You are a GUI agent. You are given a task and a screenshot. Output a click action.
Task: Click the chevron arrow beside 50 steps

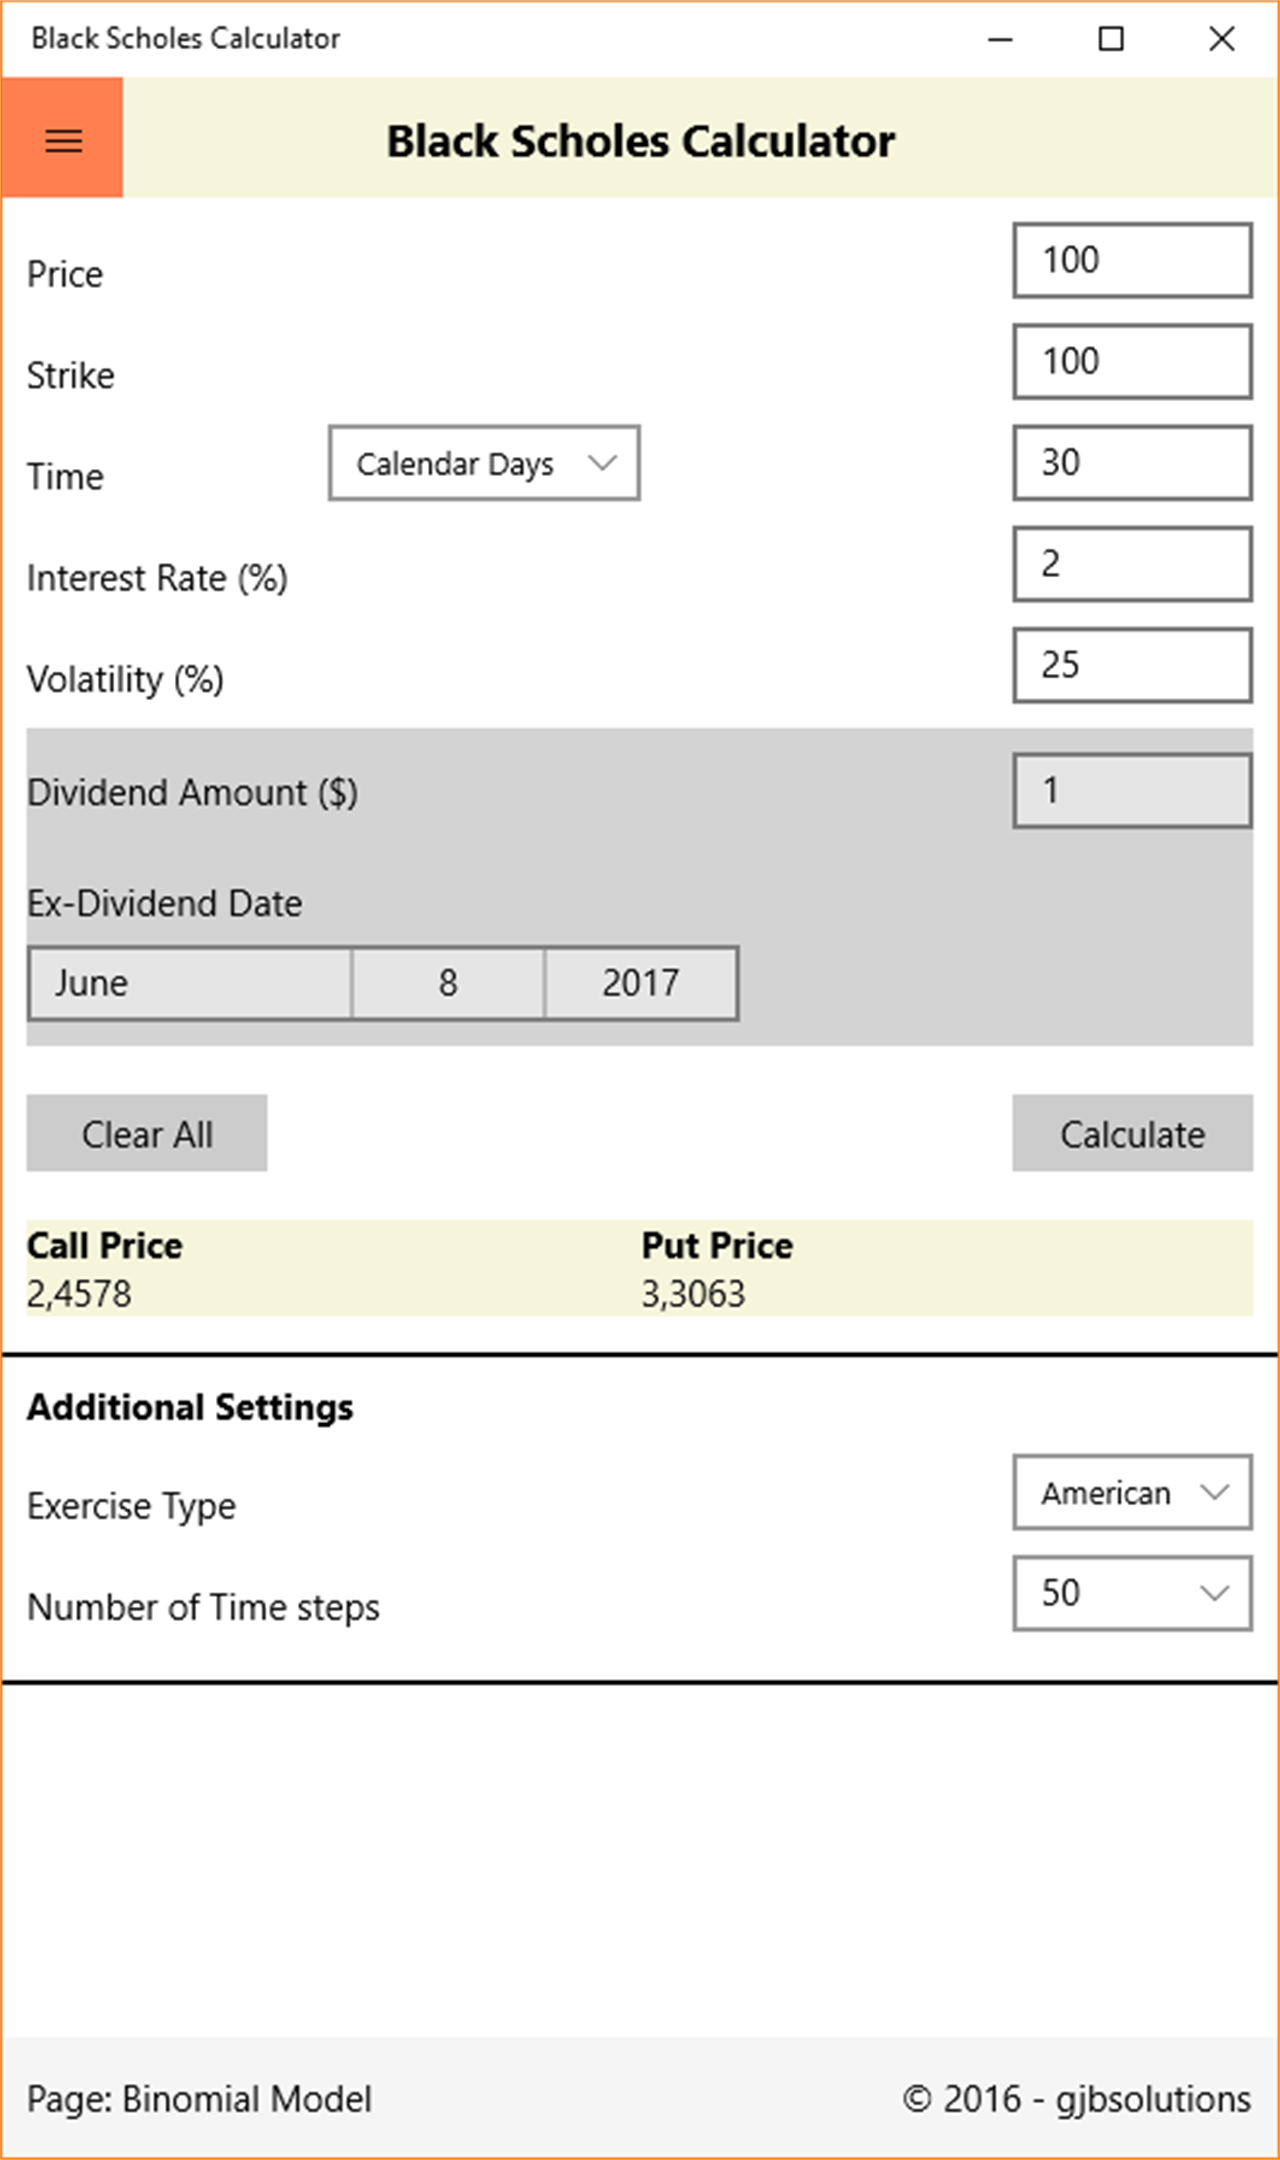pyautogui.click(x=1214, y=1594)
